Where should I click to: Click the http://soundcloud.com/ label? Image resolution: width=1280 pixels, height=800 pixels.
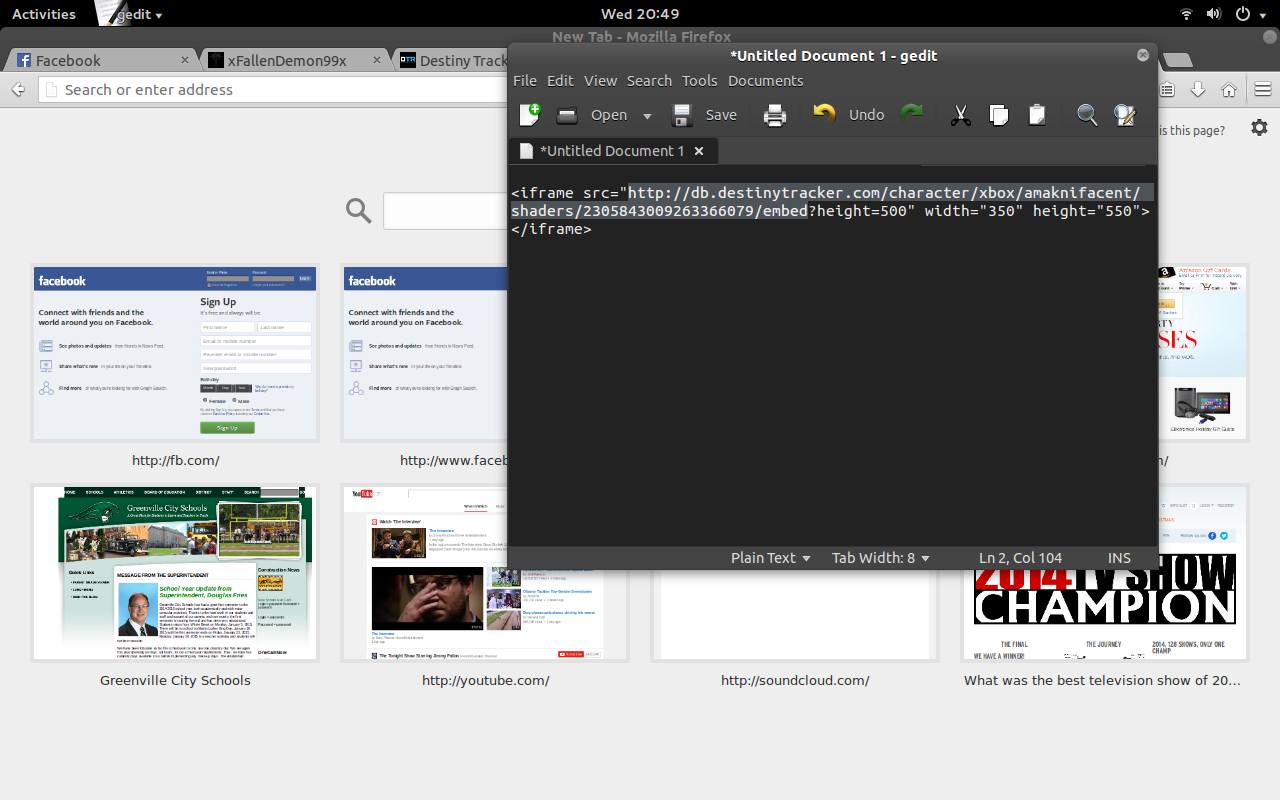(x=795, y=681)
